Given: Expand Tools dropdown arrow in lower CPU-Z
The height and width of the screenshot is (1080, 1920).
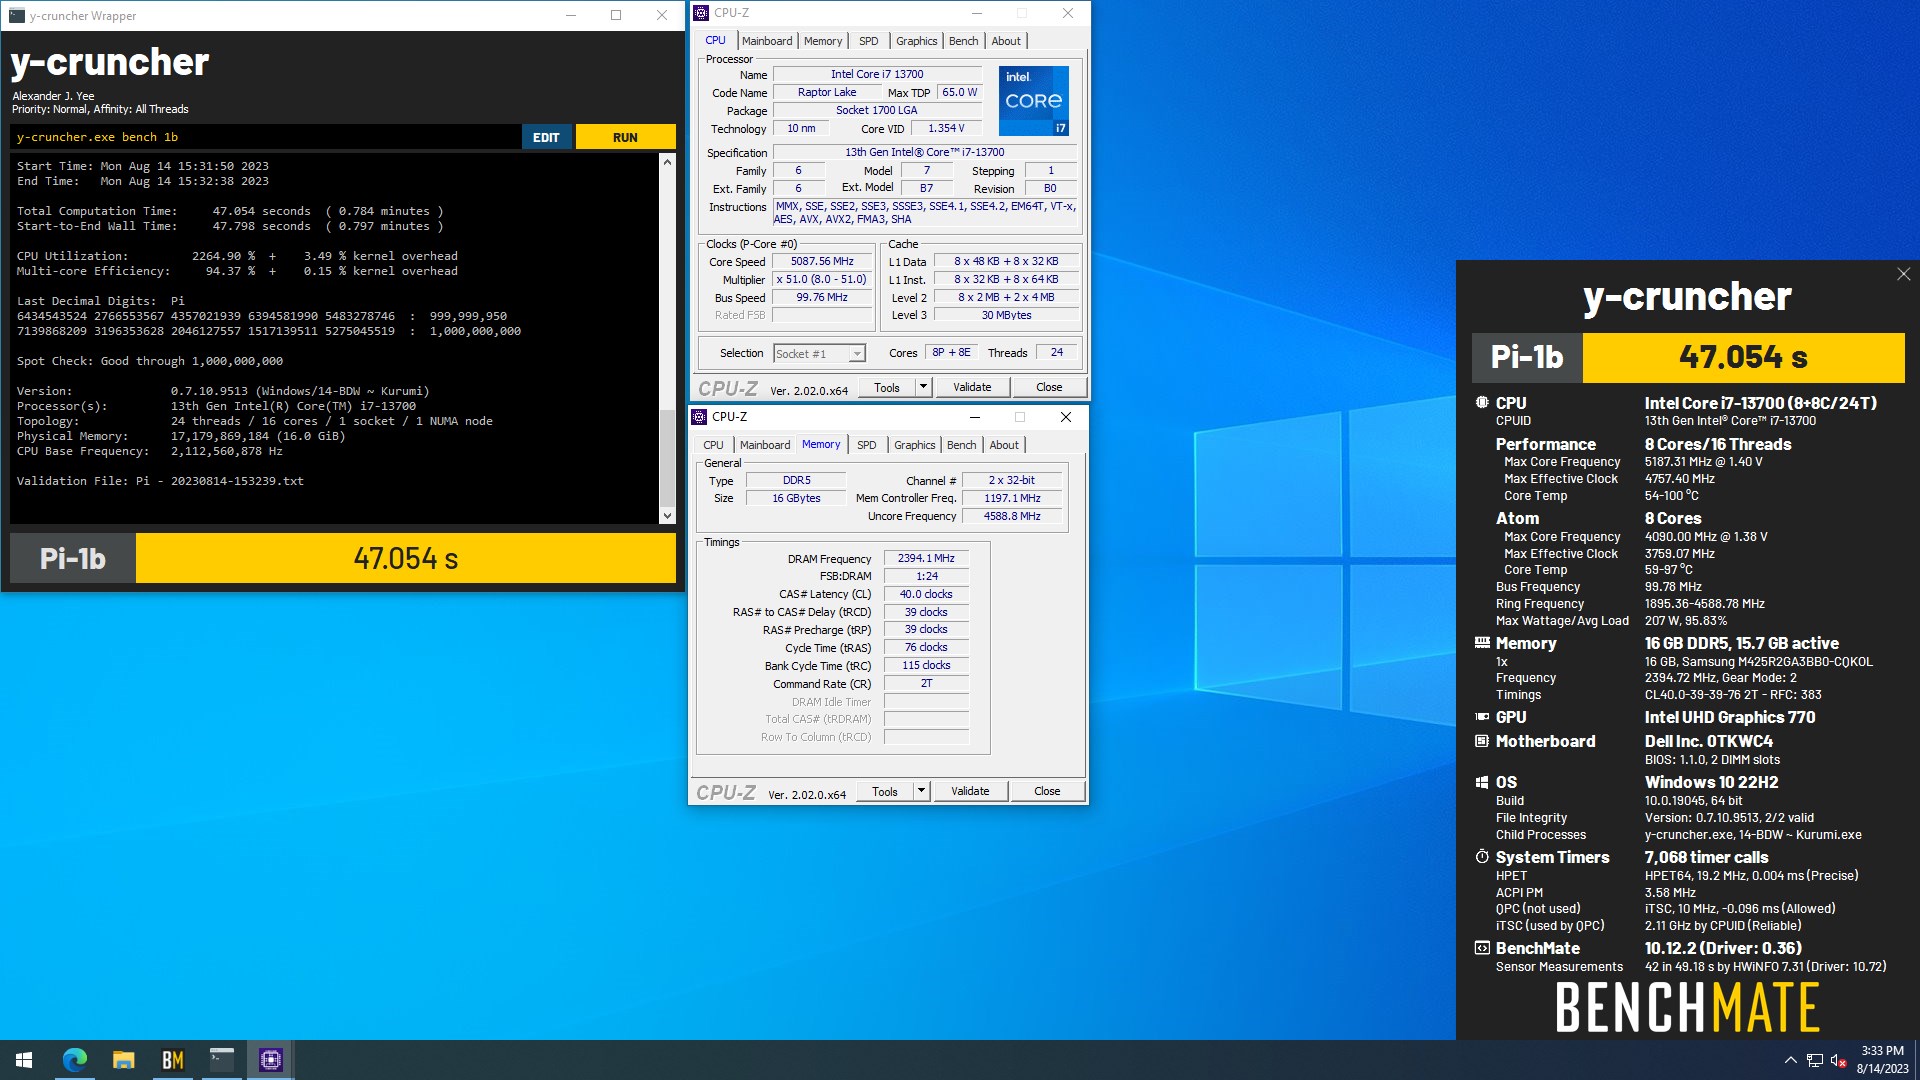Looking at the screenshot, I should coord(921,791).
